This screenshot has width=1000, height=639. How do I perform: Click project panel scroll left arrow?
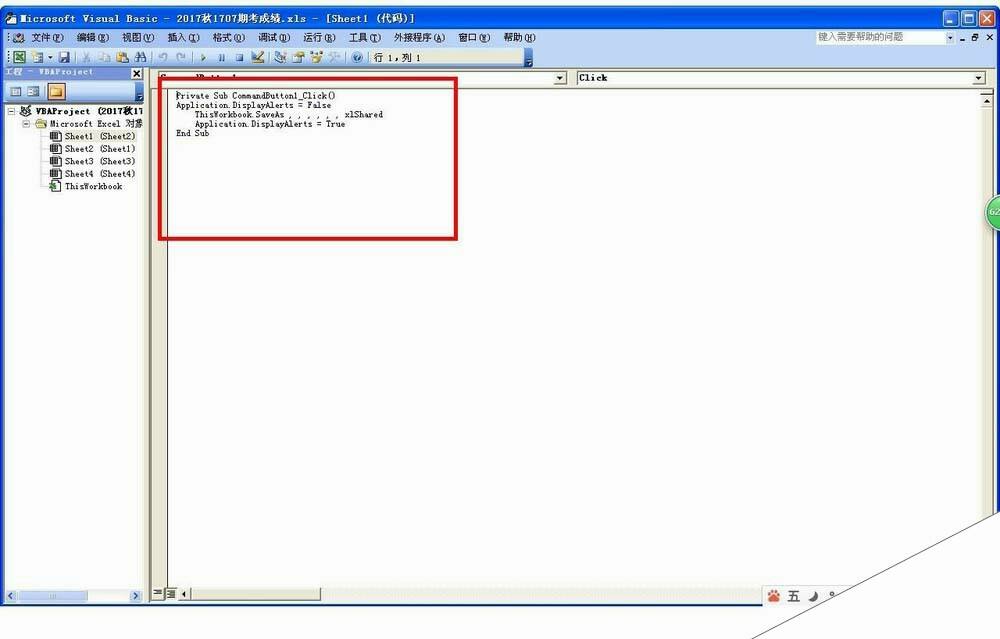[x=10, y=596]
